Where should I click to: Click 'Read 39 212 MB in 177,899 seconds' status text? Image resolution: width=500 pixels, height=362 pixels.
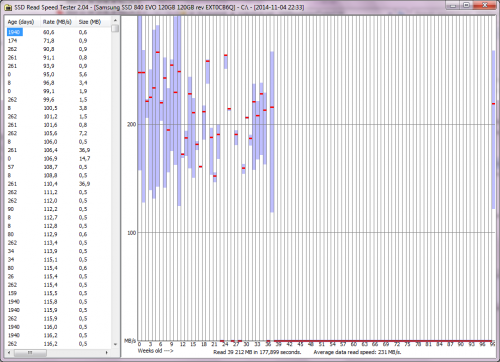257,352
